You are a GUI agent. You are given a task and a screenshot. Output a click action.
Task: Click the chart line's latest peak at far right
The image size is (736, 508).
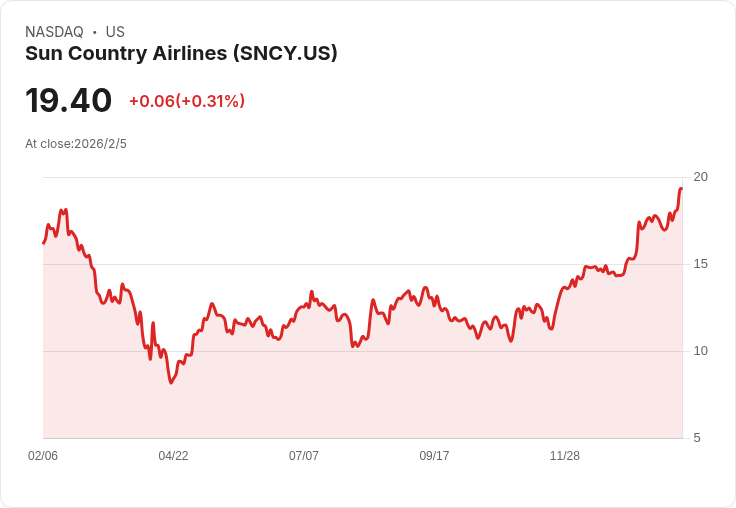[681, 189]
